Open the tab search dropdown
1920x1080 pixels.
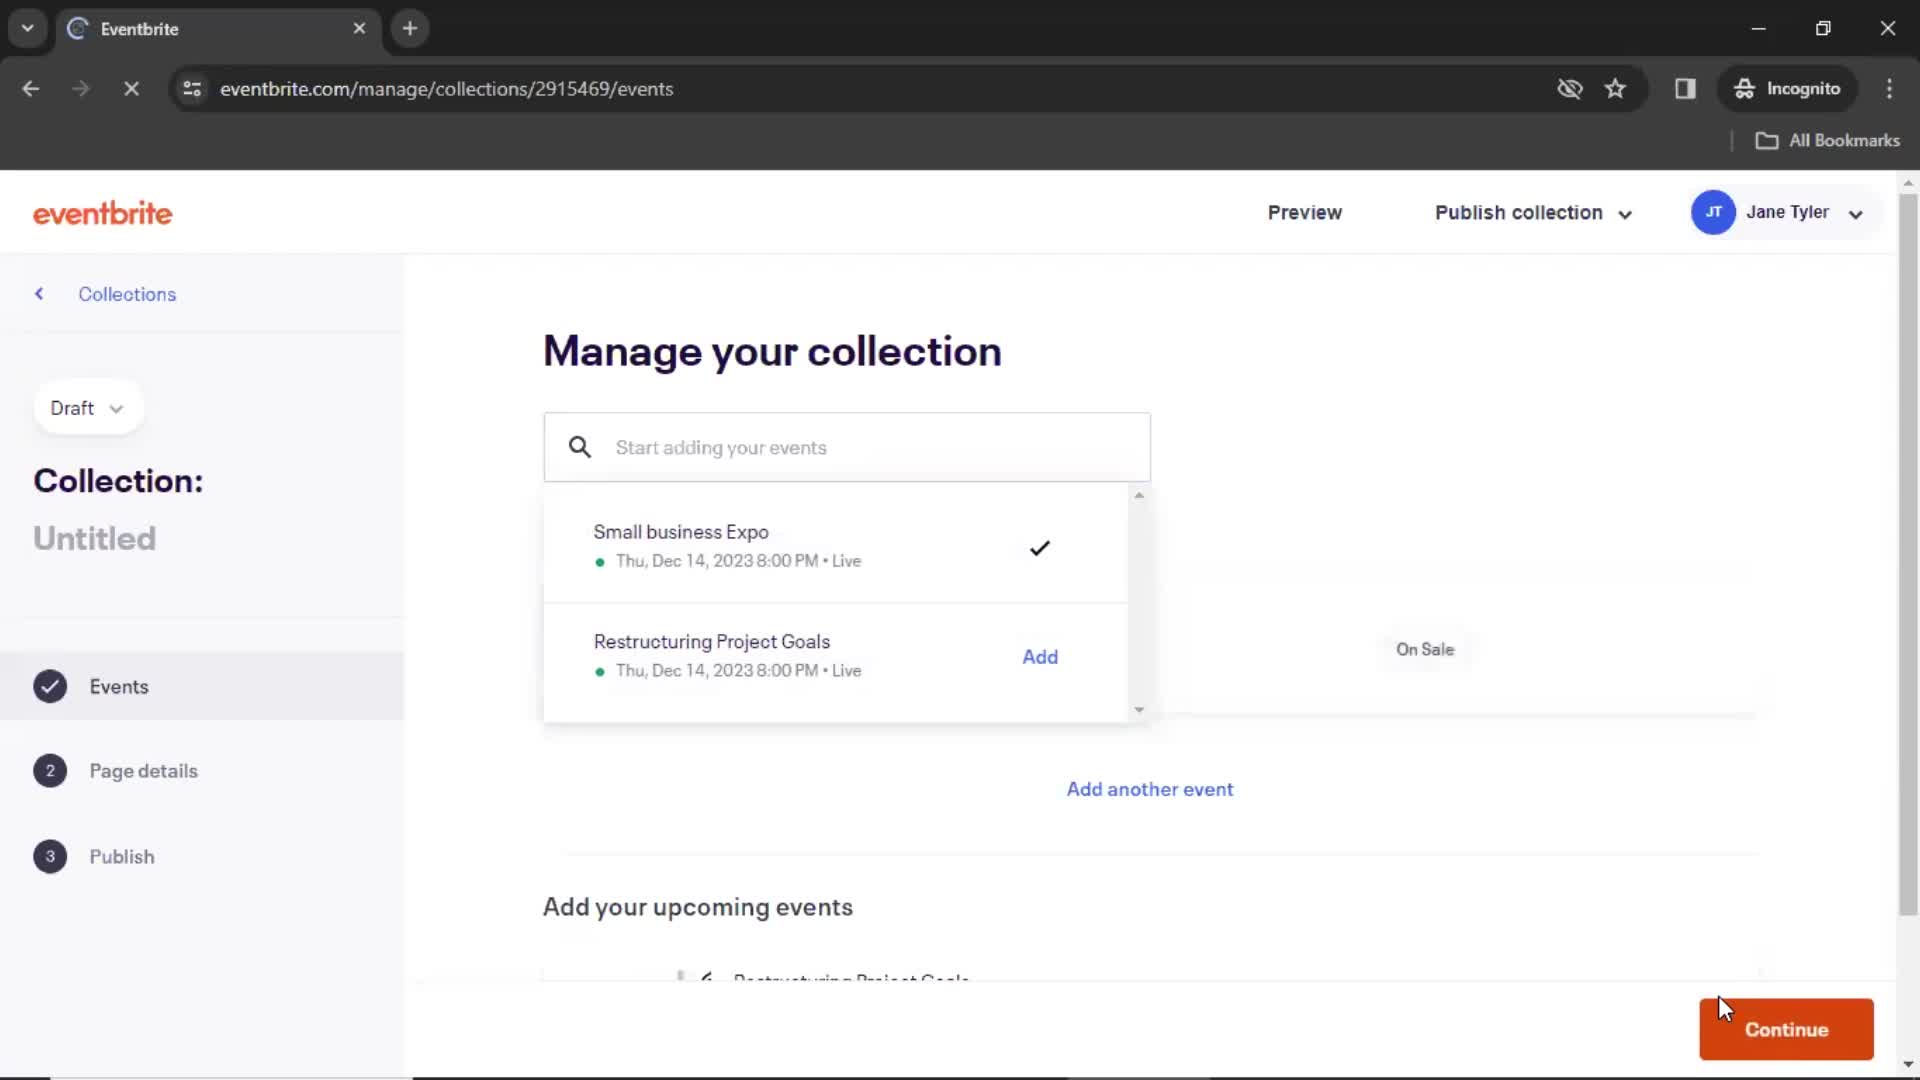28,29
